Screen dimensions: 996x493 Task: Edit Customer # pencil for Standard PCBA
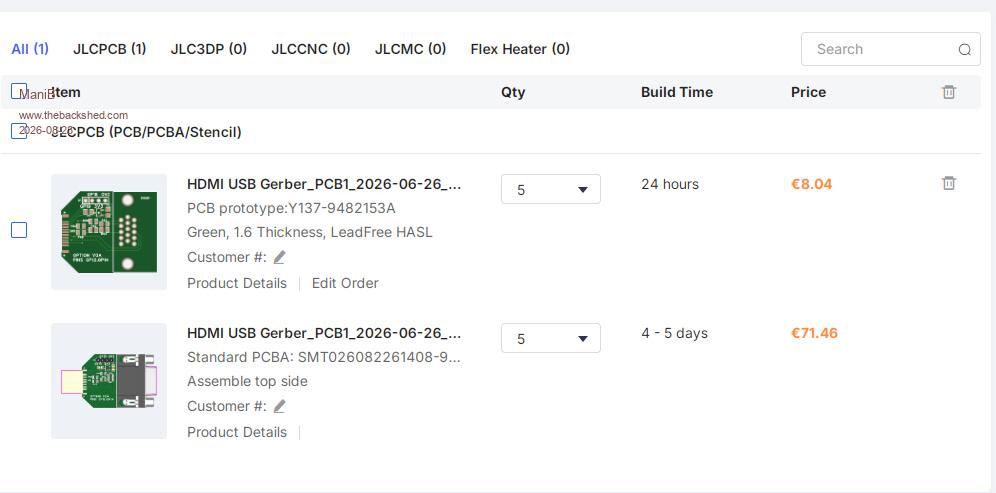tap(279, 406)
